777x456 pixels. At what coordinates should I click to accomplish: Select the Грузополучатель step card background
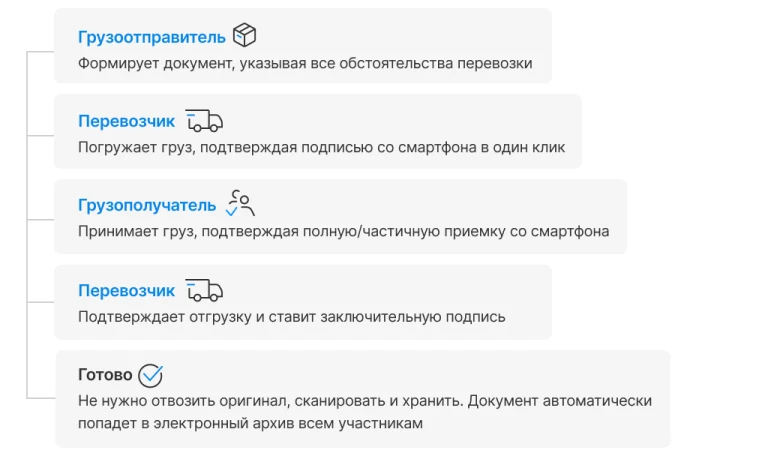(x=340, y=217)
